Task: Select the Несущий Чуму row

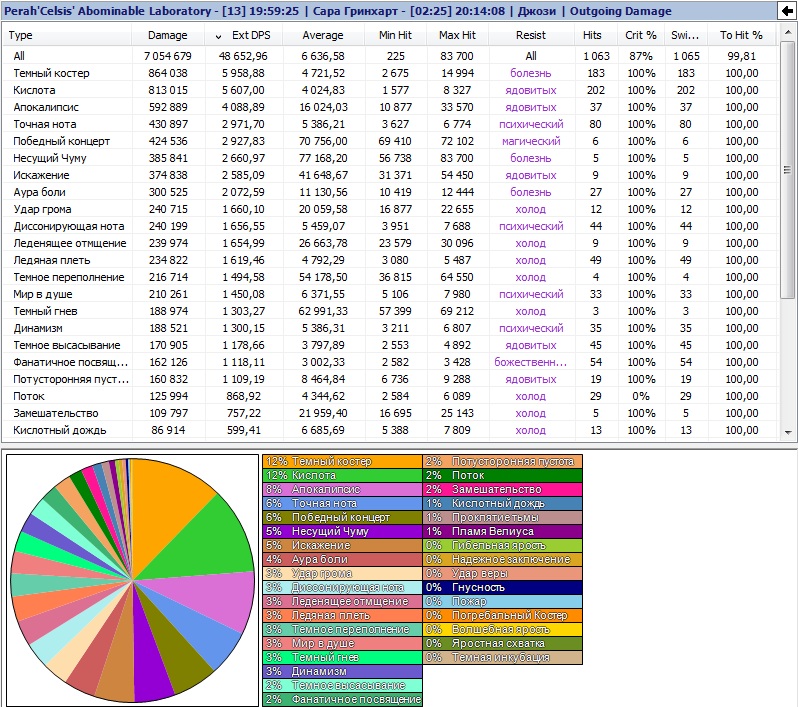Action: point(390,158)
